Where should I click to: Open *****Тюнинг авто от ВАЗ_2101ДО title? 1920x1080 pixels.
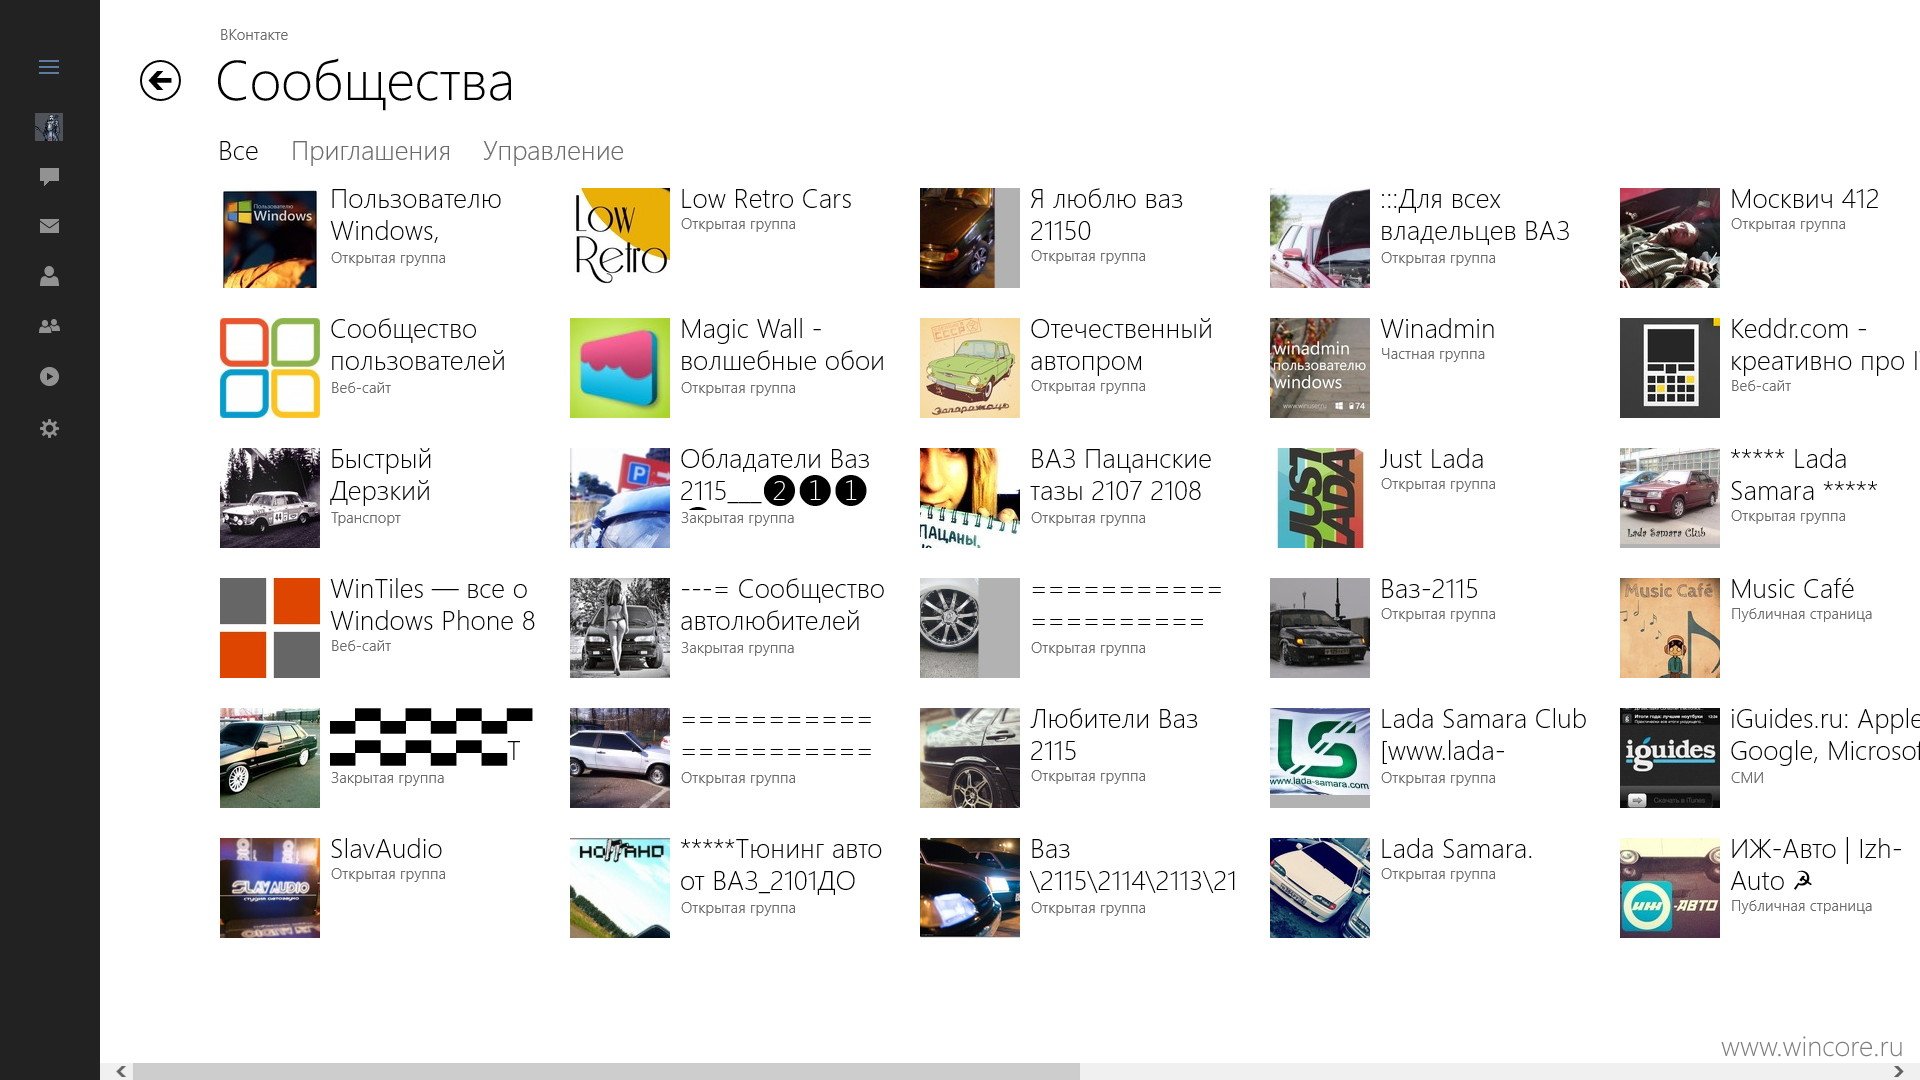[x=781, y=865]
